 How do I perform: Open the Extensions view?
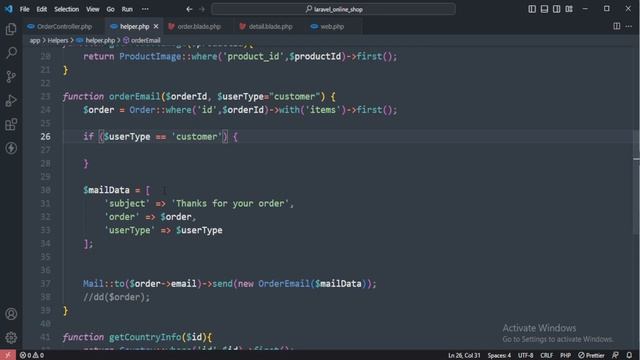click(11, 124)
